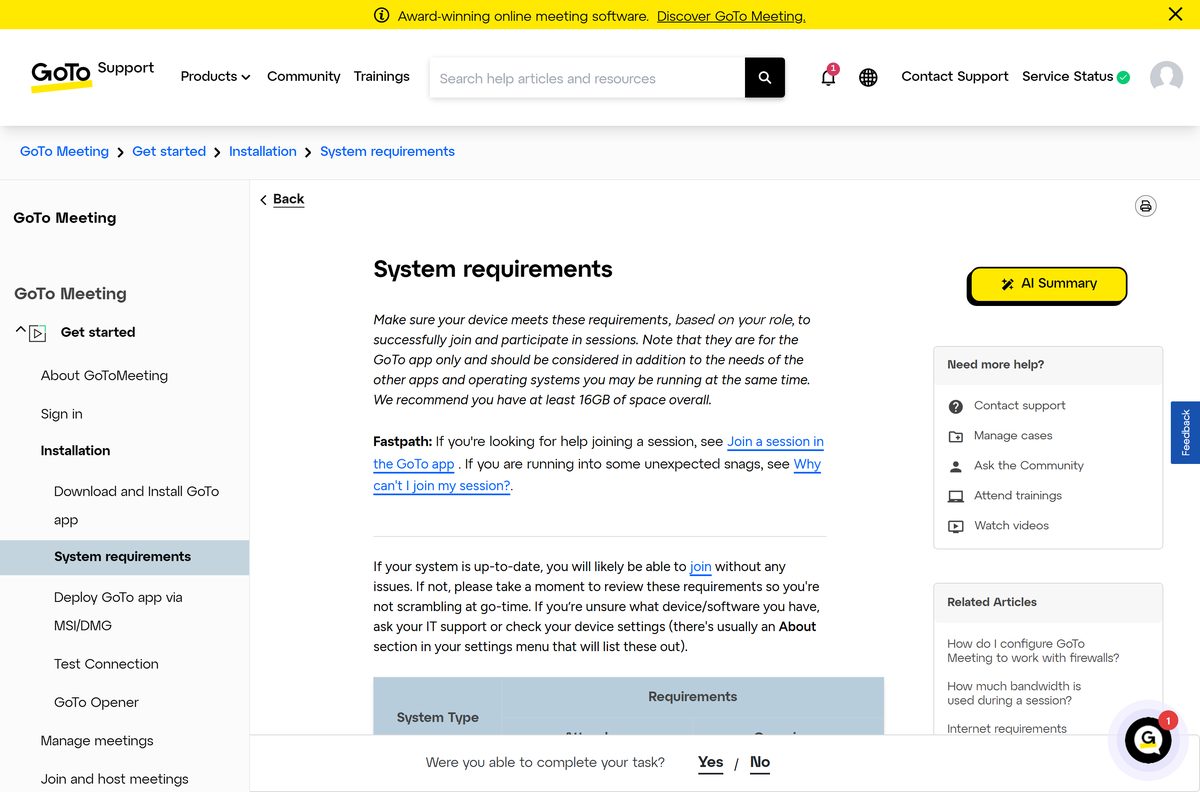Open the Trainings menu item
Screen dimensions: 1200x792
coord(381,76)
